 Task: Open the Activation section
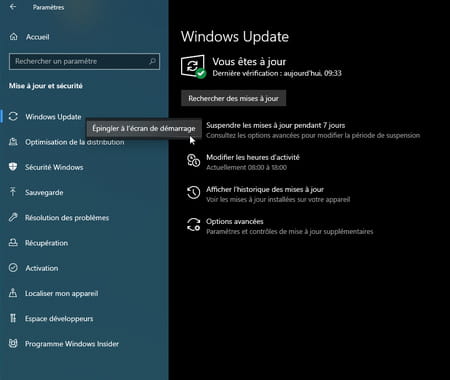pos(42,268)
